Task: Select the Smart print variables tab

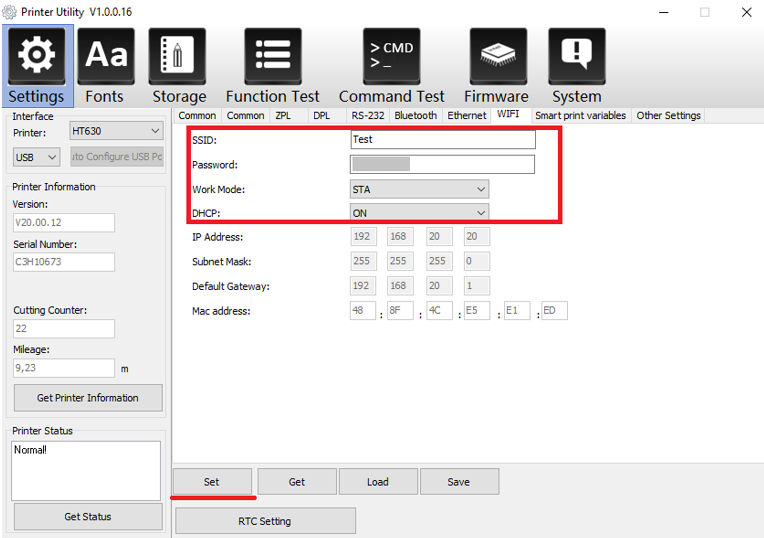Action: tap(580, 116)
